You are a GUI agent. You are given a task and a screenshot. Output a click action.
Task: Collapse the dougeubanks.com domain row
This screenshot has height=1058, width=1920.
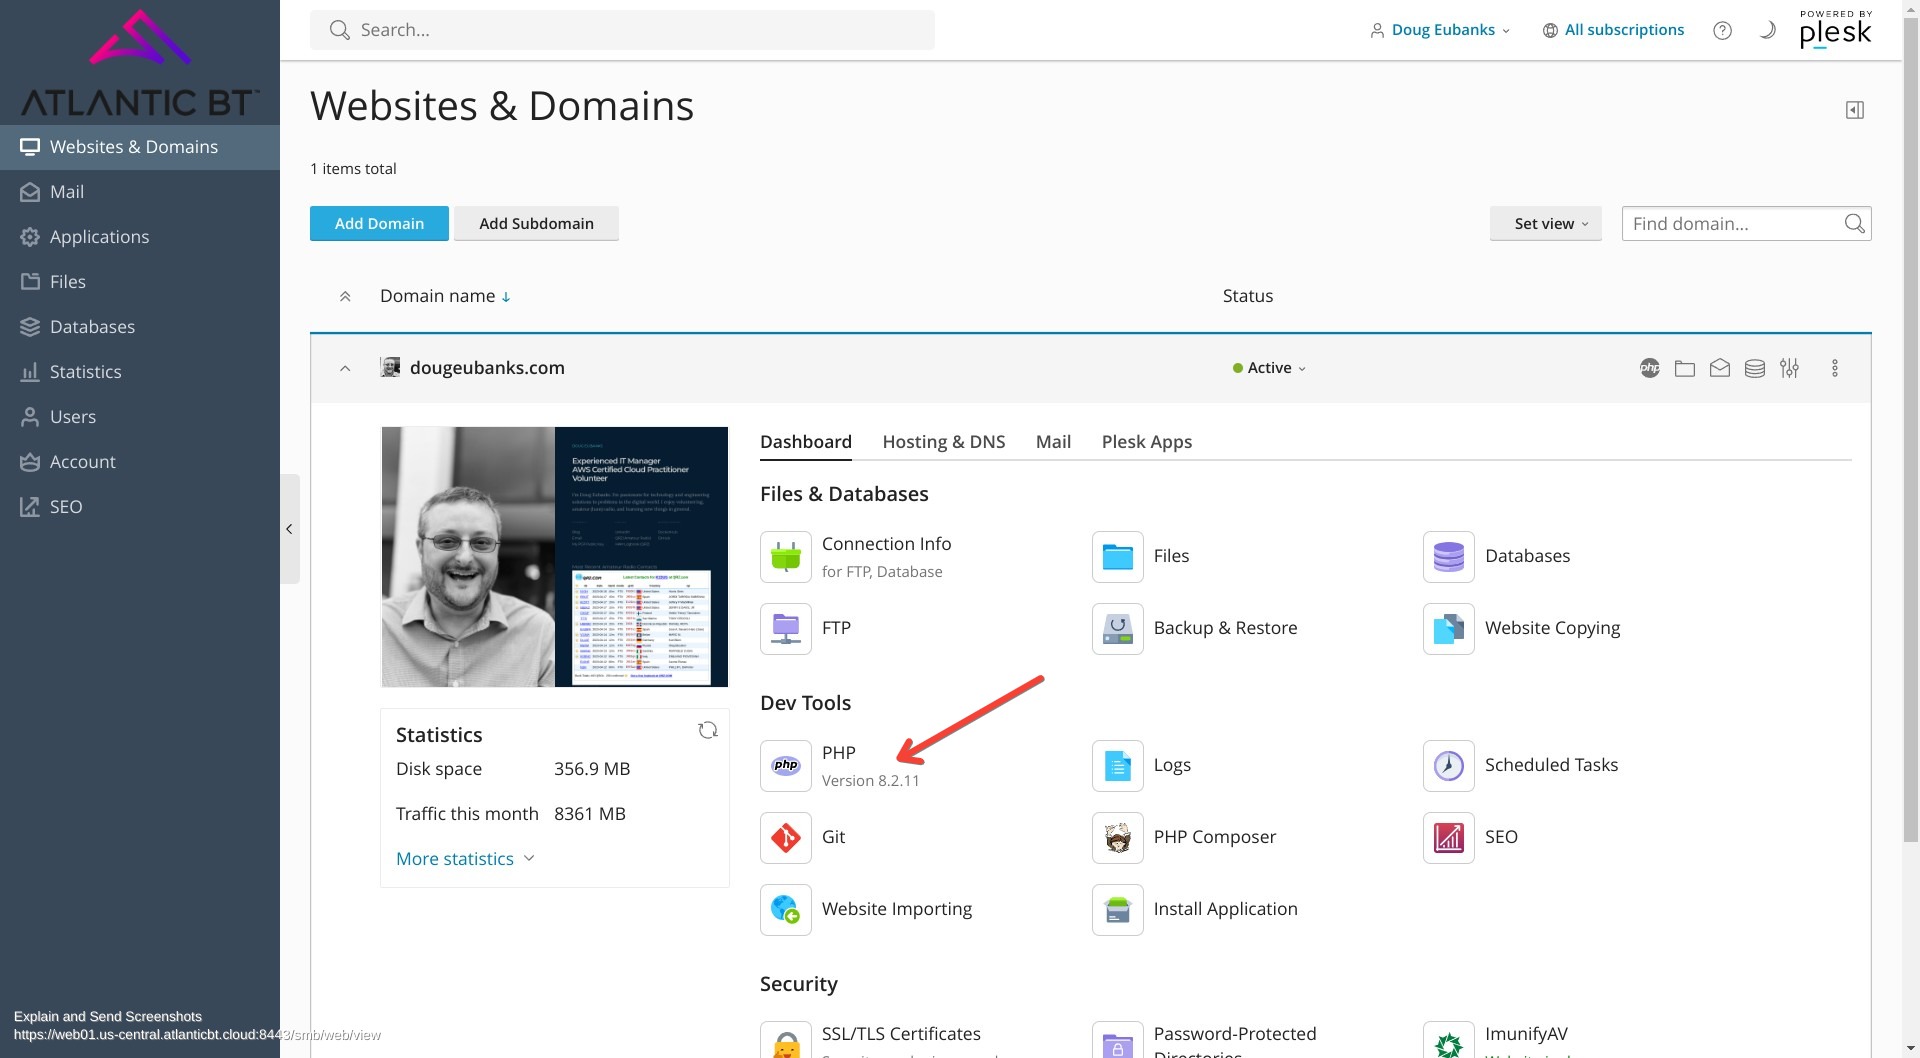coord(345,368)
